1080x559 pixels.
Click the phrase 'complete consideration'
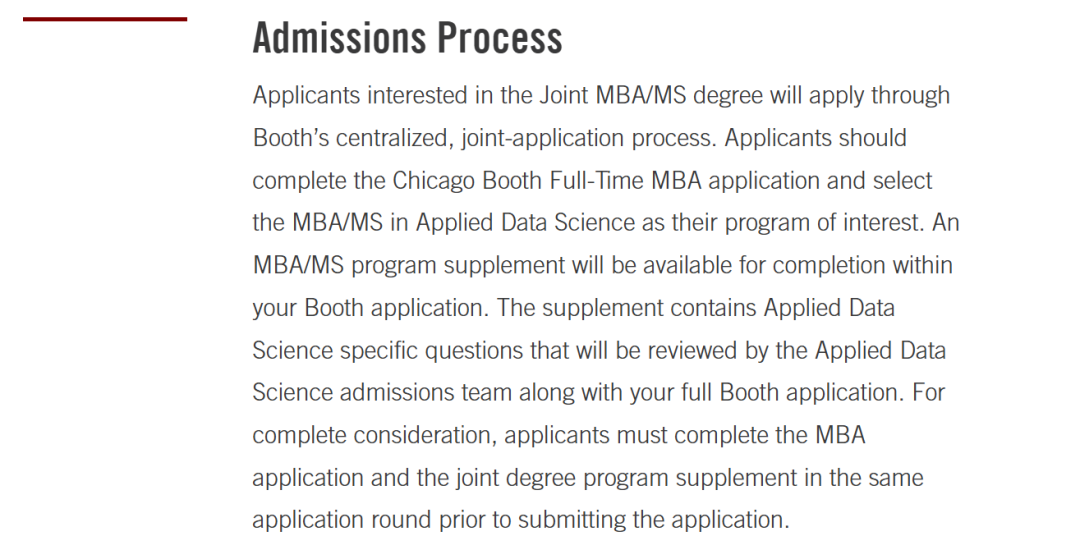pos(375,435)
